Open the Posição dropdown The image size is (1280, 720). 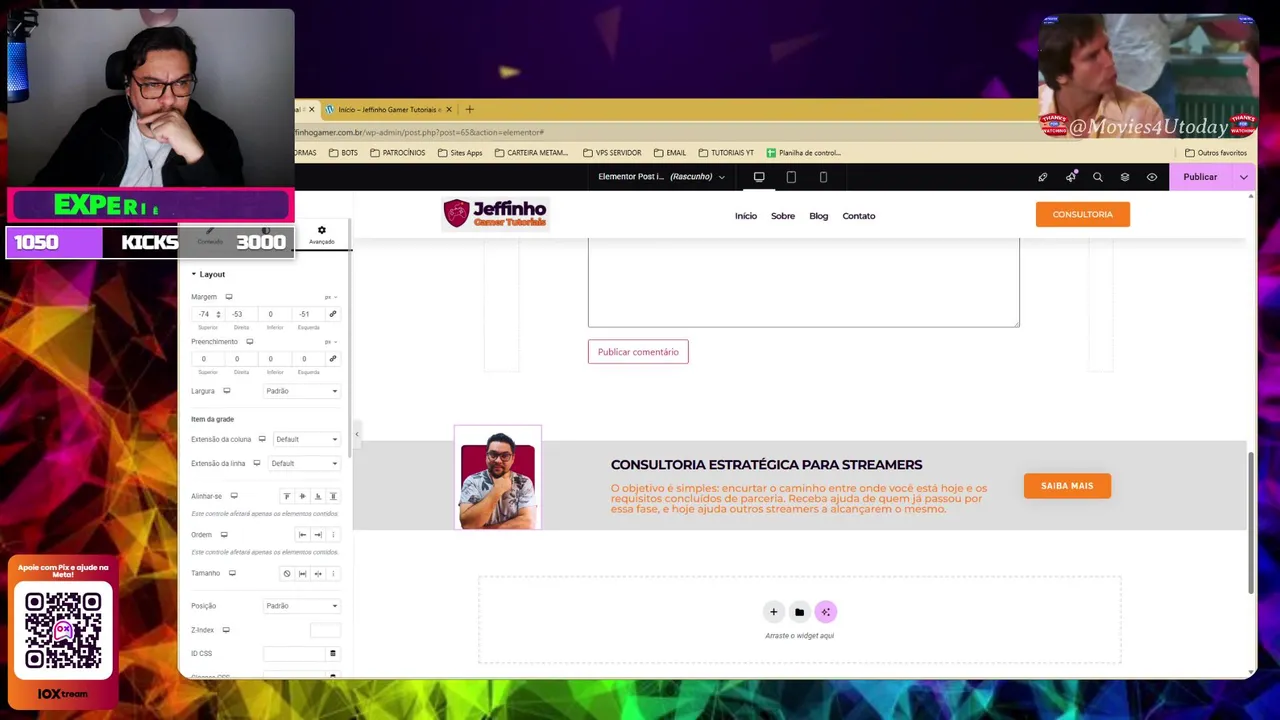click(302, 606)
